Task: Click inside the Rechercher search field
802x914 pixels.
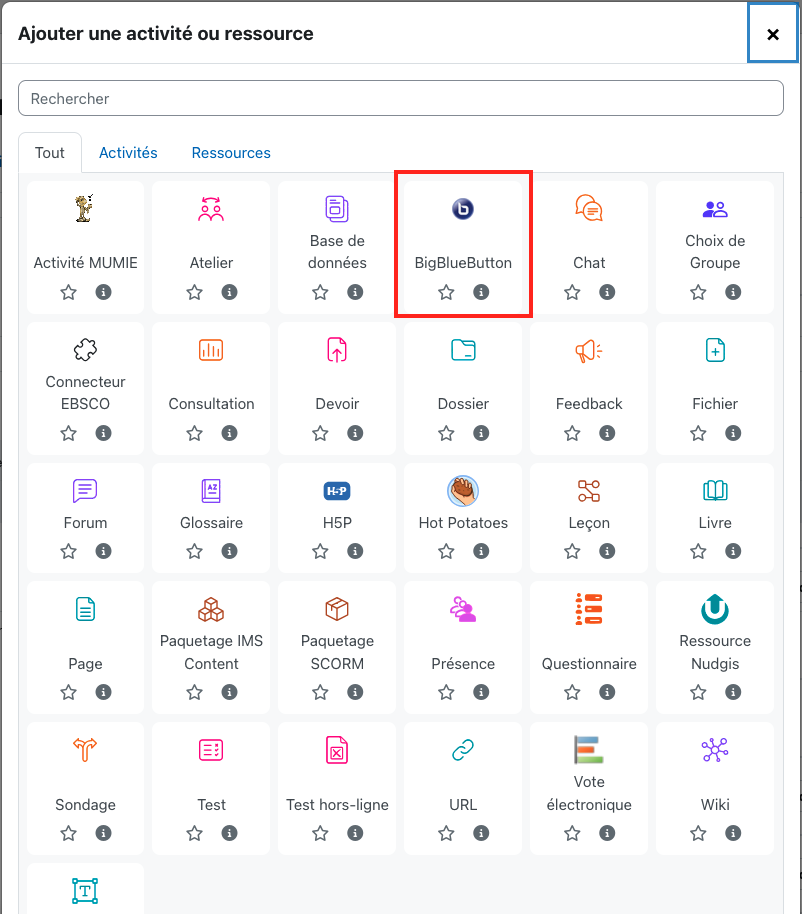Action: tap(400, 97)
